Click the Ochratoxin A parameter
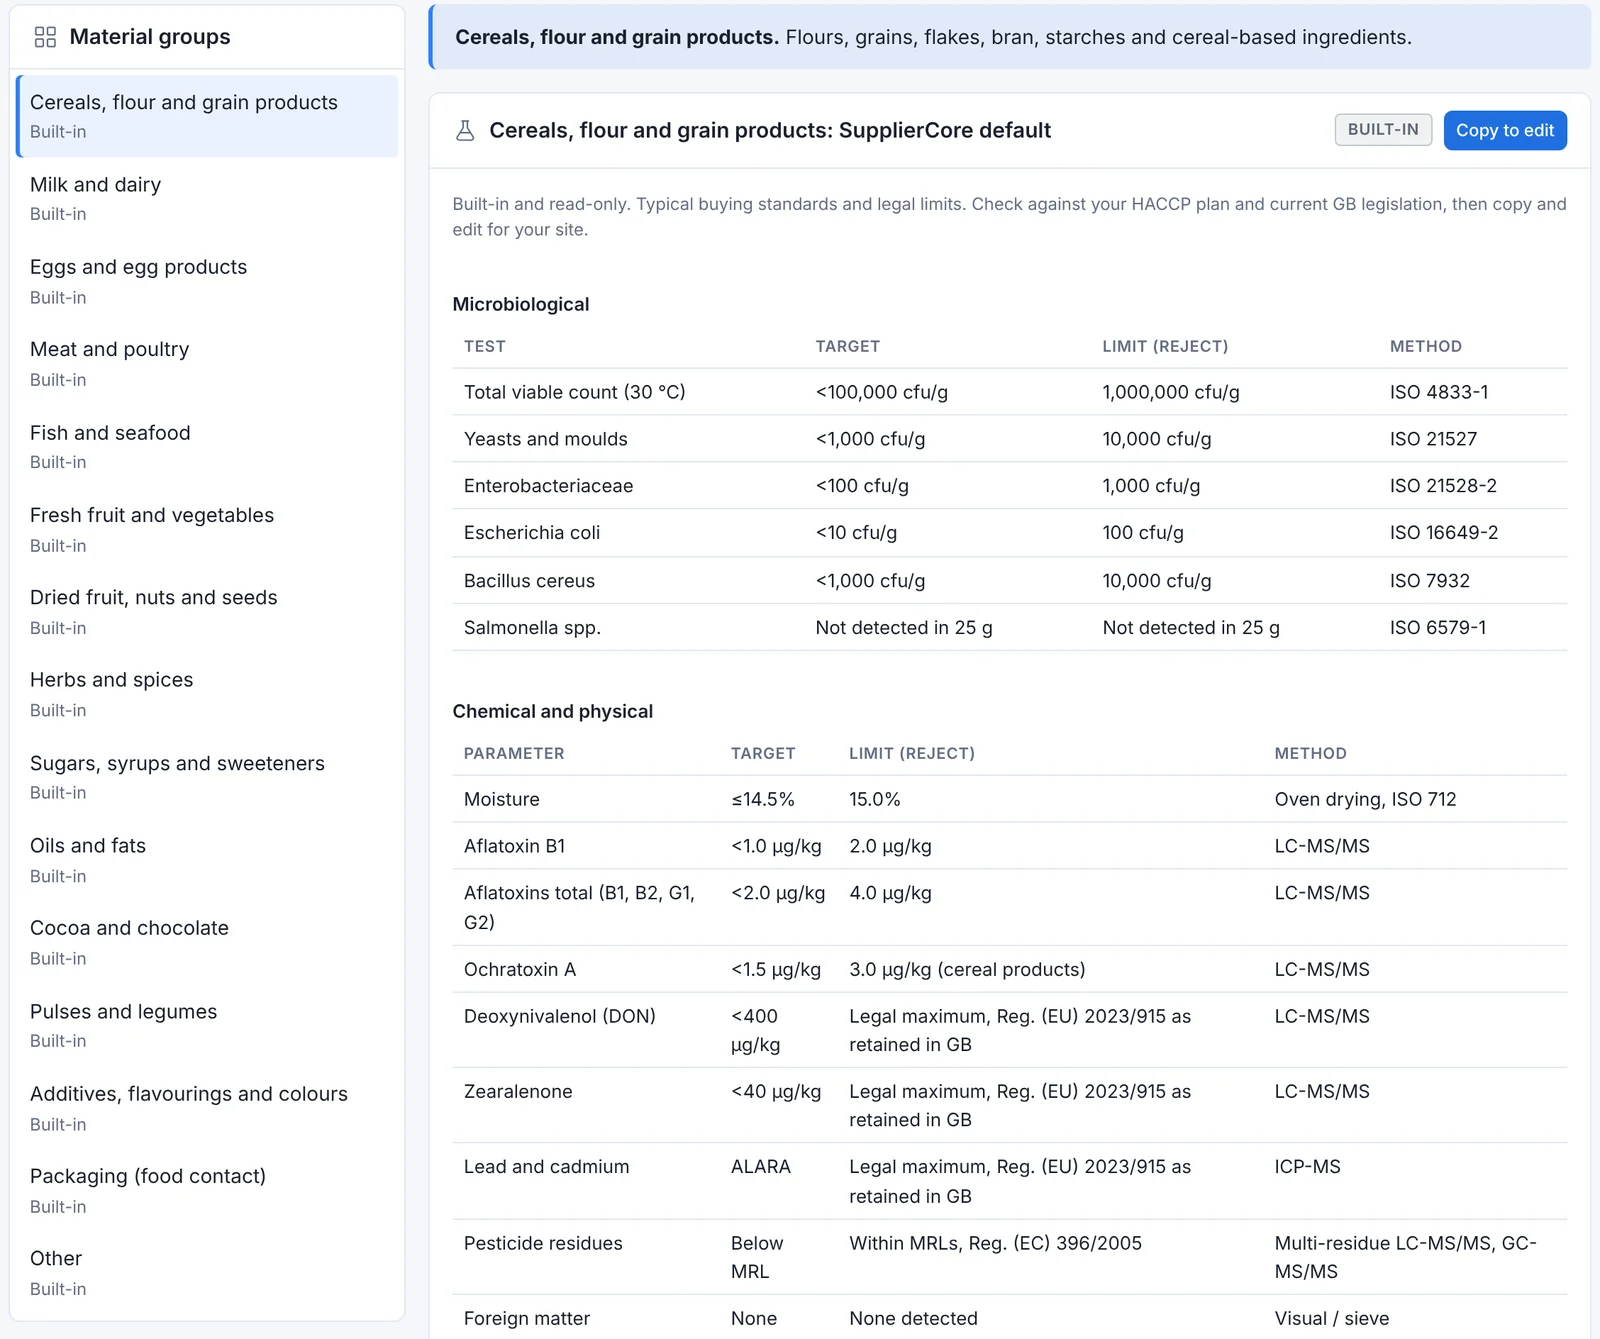 520,969
